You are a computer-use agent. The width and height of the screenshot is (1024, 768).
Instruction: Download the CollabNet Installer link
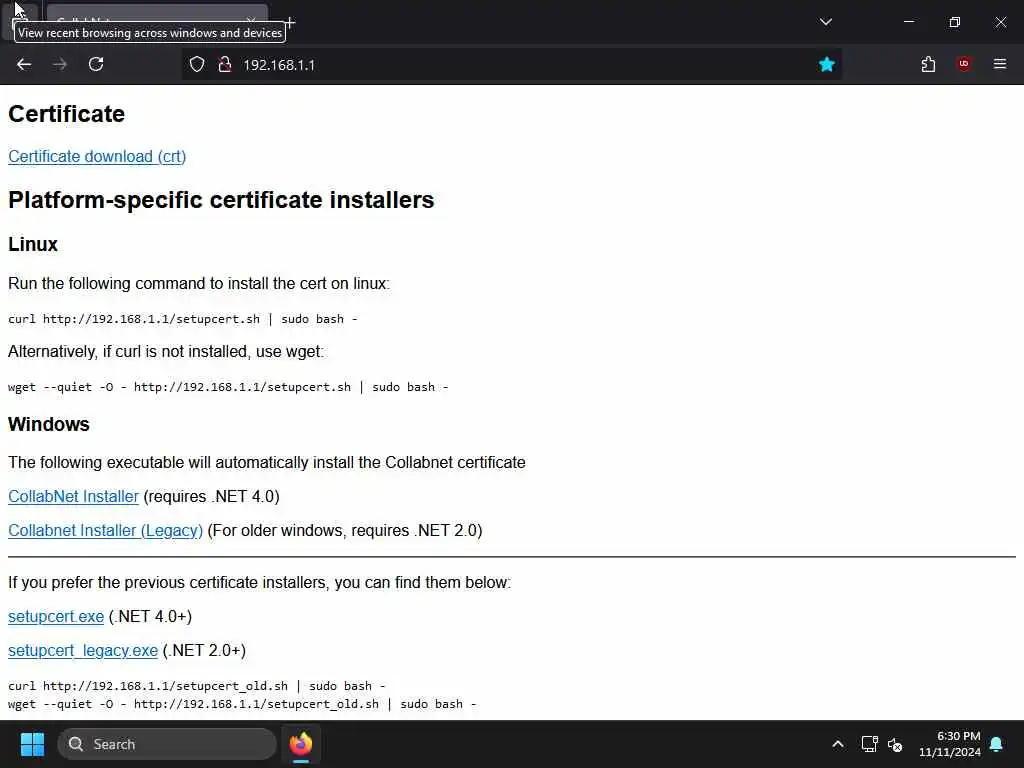tap(73, 496)
